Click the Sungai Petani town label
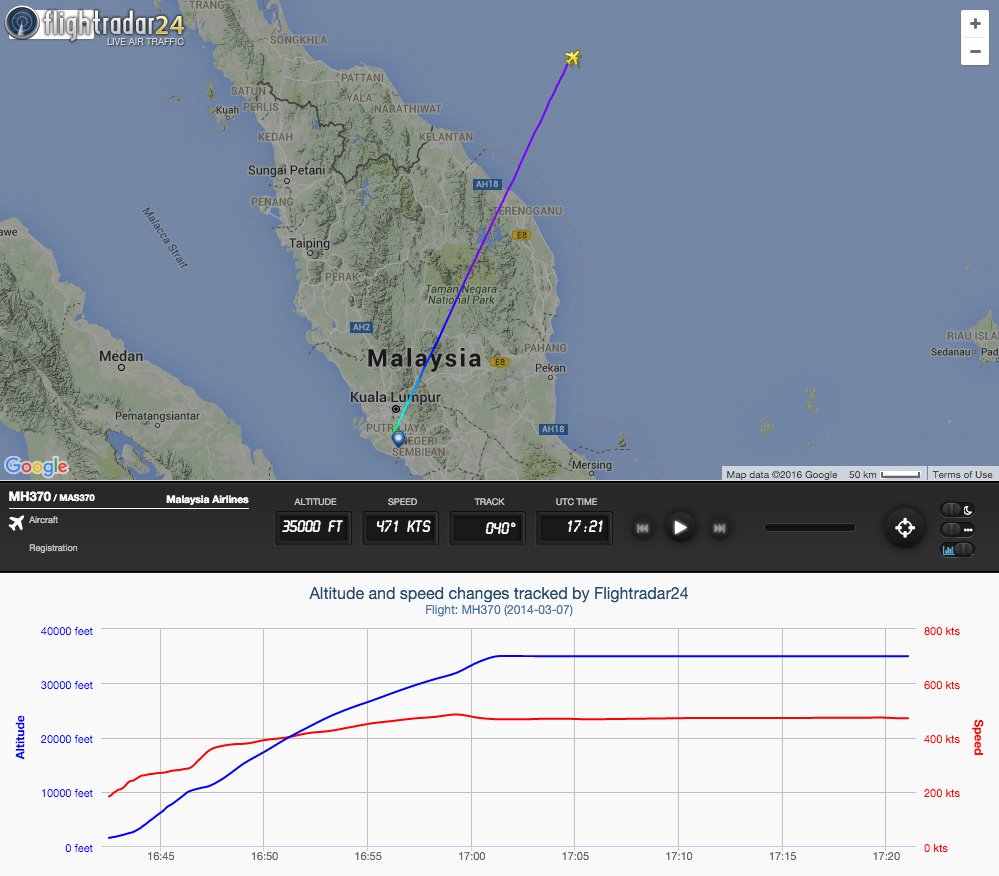 tap(286, 171)
